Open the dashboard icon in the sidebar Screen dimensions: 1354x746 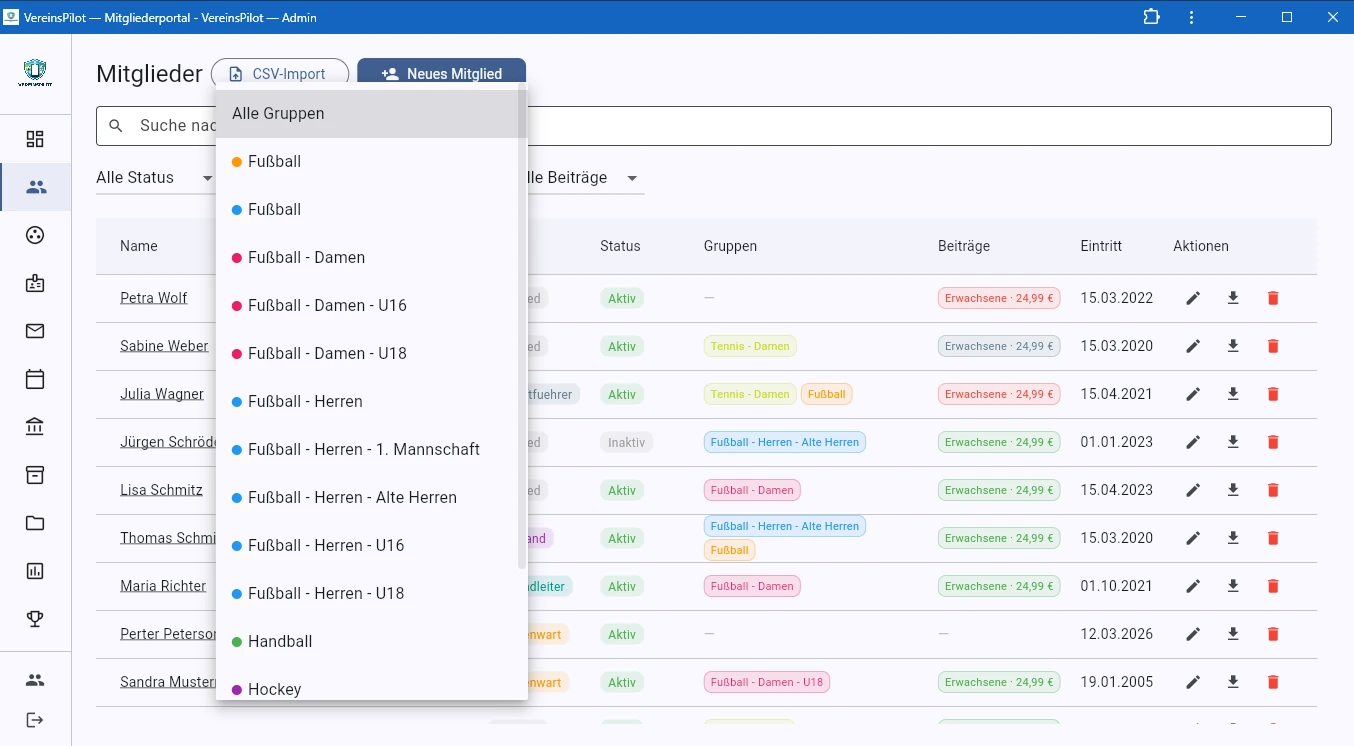[35, 139]
